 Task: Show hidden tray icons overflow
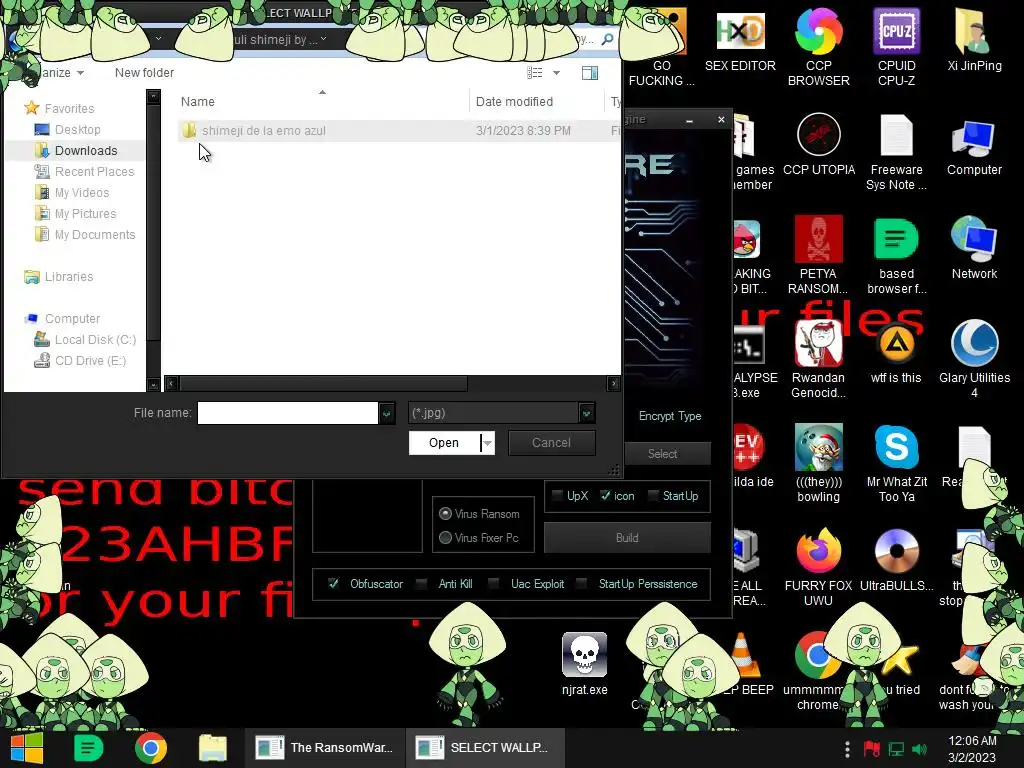tap(847, 749)
